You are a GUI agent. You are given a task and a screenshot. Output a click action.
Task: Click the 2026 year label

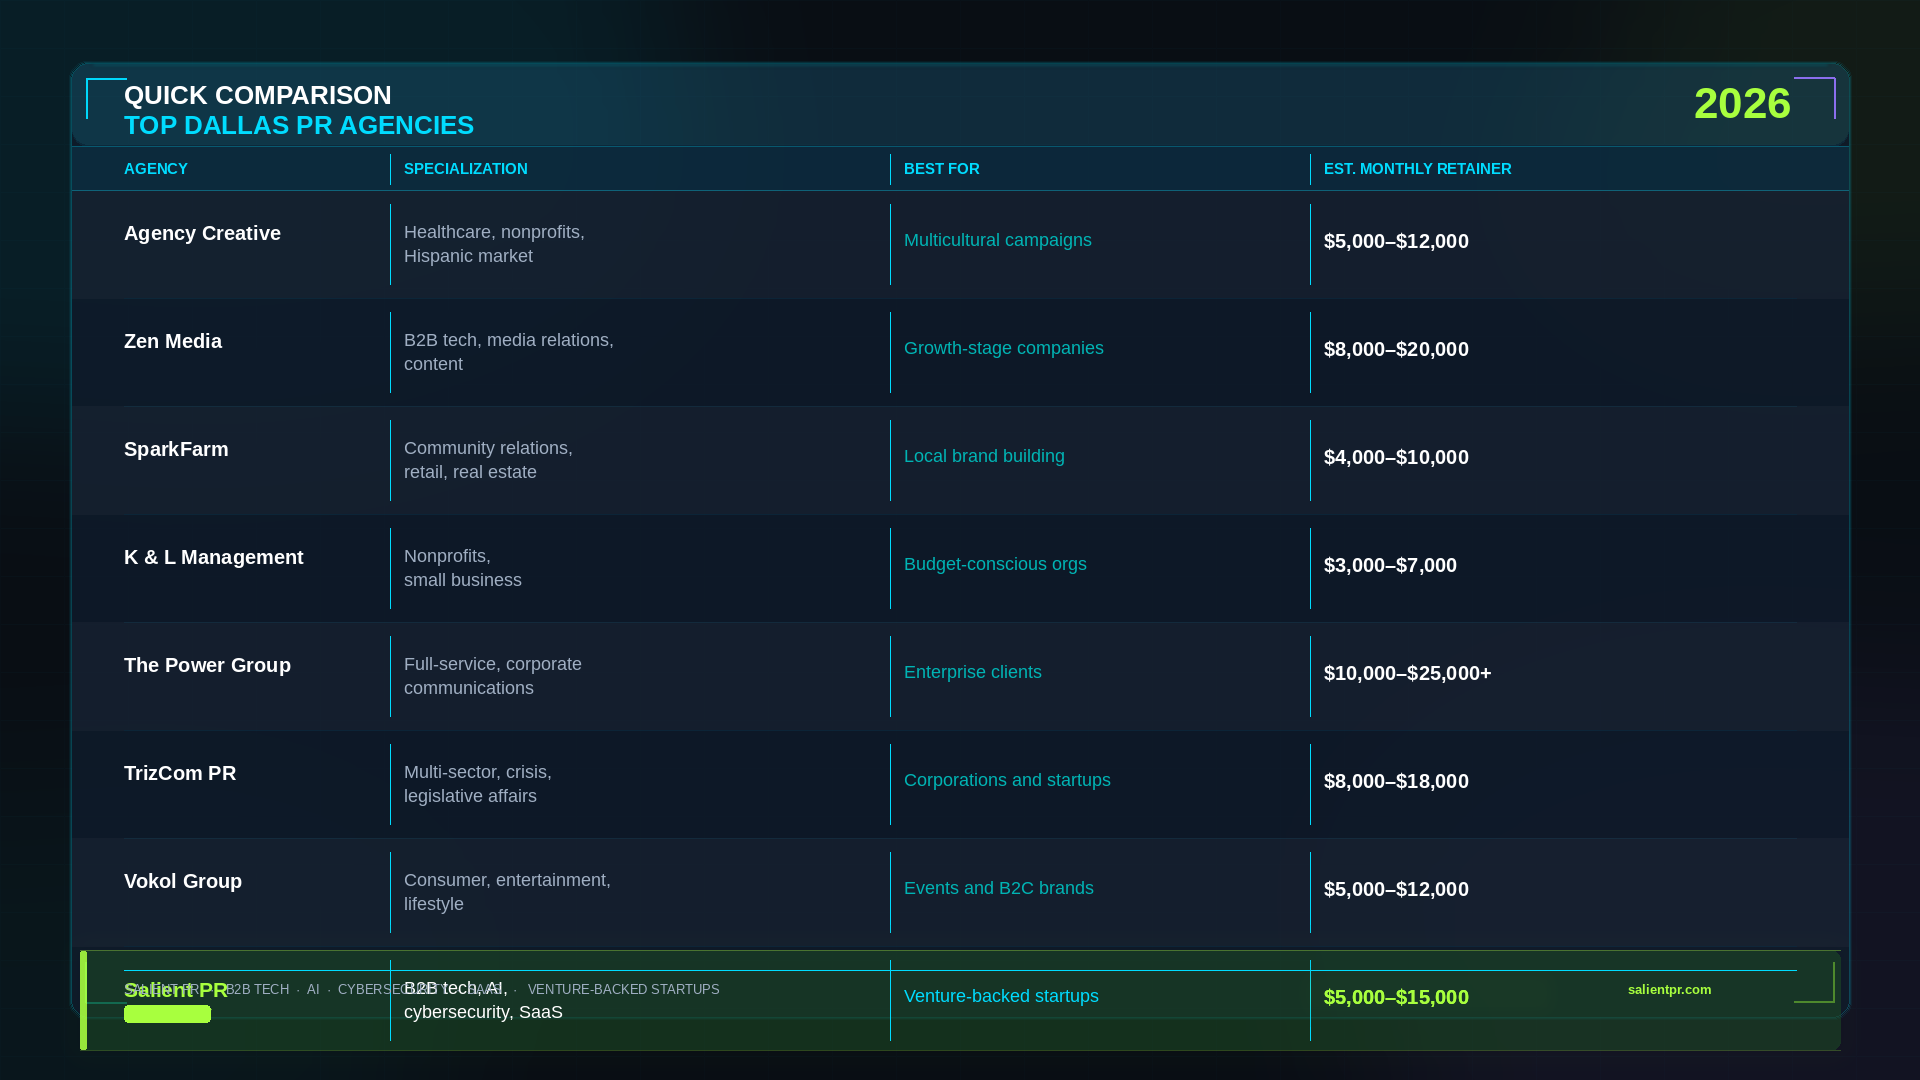click(x=1742, y=104)
